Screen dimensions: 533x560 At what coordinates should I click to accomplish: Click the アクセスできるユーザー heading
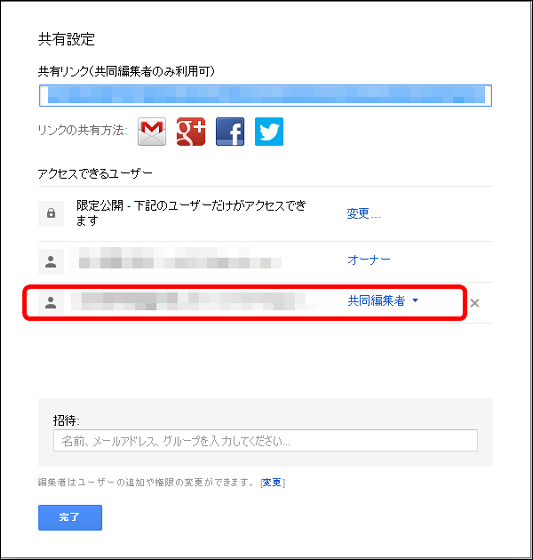pos(95,174)
